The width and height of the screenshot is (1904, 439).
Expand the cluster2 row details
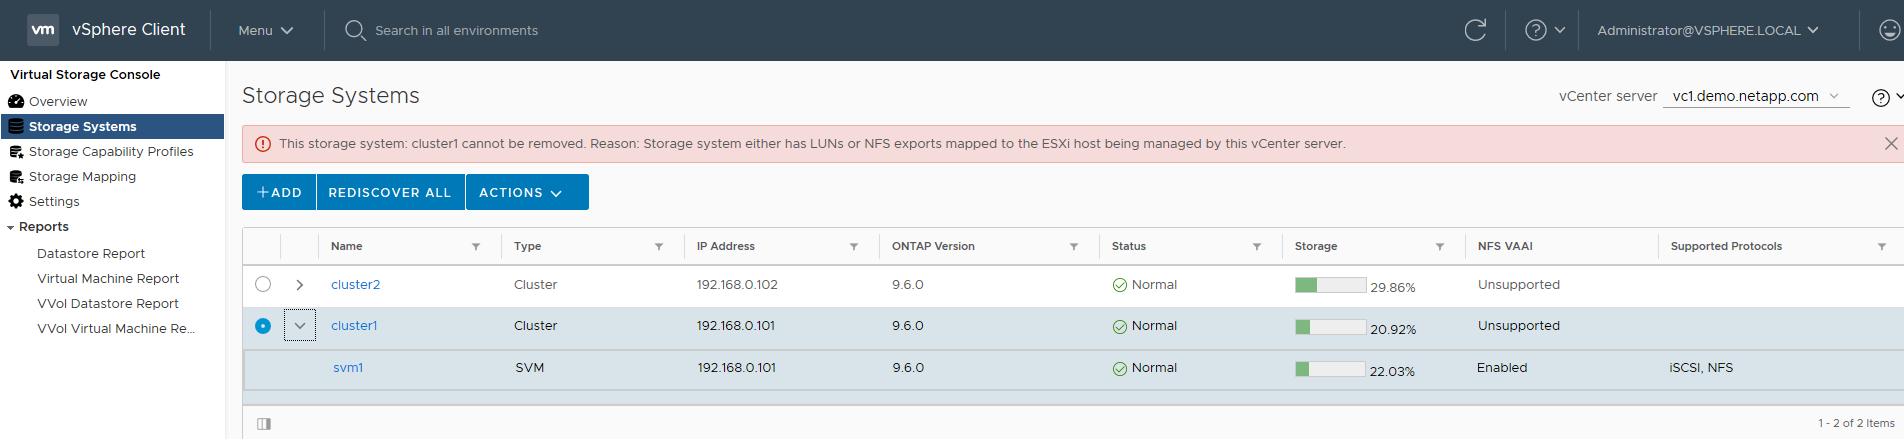pyautogui.click(x=300, y=285)
